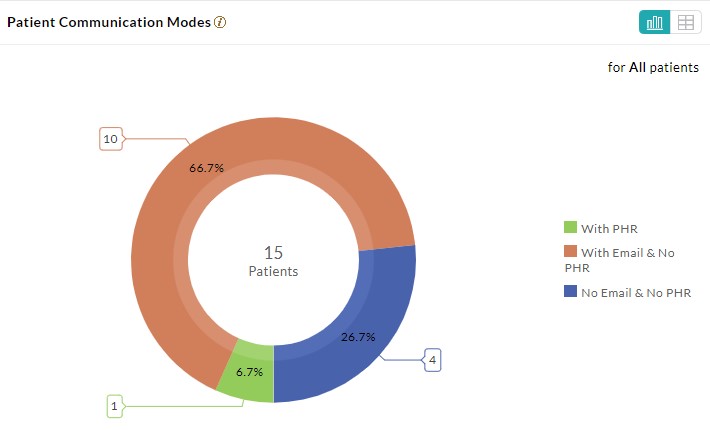Click the orange With Email legend swatch

point(570,253)
